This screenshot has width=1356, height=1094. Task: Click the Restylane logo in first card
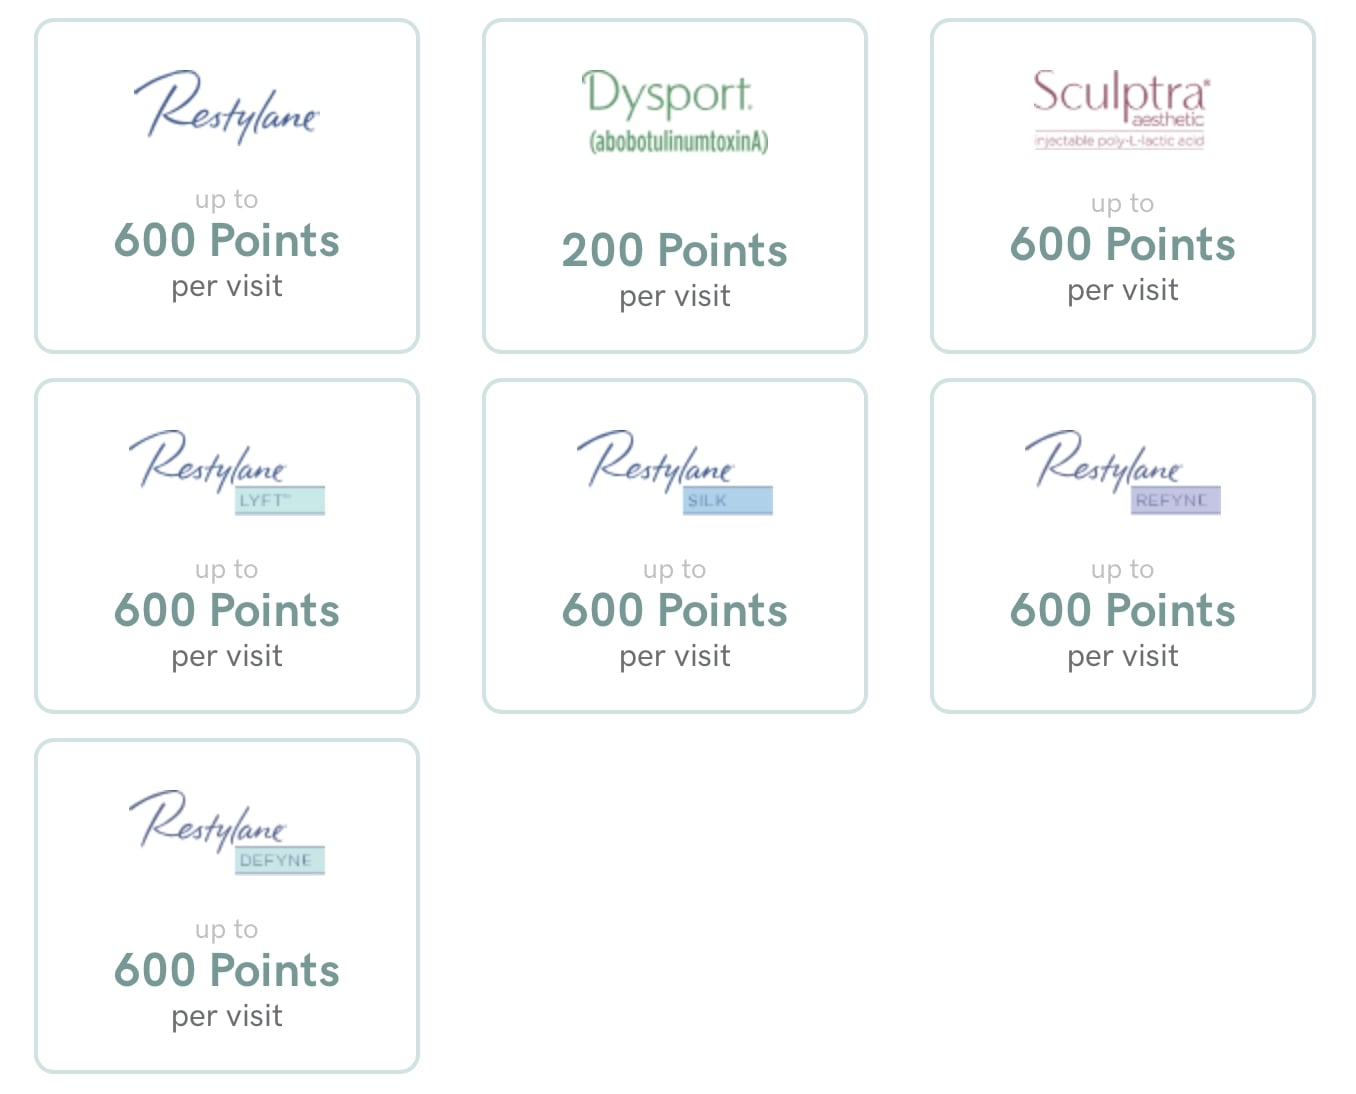227,107
